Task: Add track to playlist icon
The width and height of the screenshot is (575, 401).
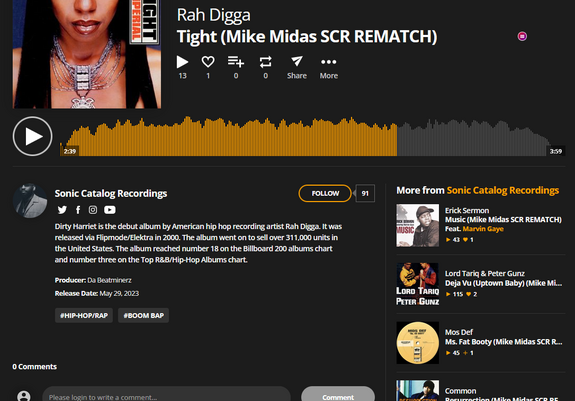Action: (236, 62)
